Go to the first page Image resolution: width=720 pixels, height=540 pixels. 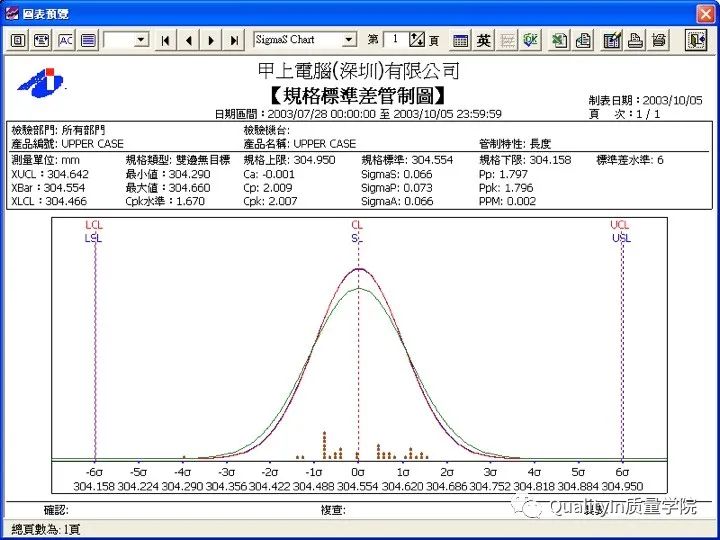pos(166,40)
